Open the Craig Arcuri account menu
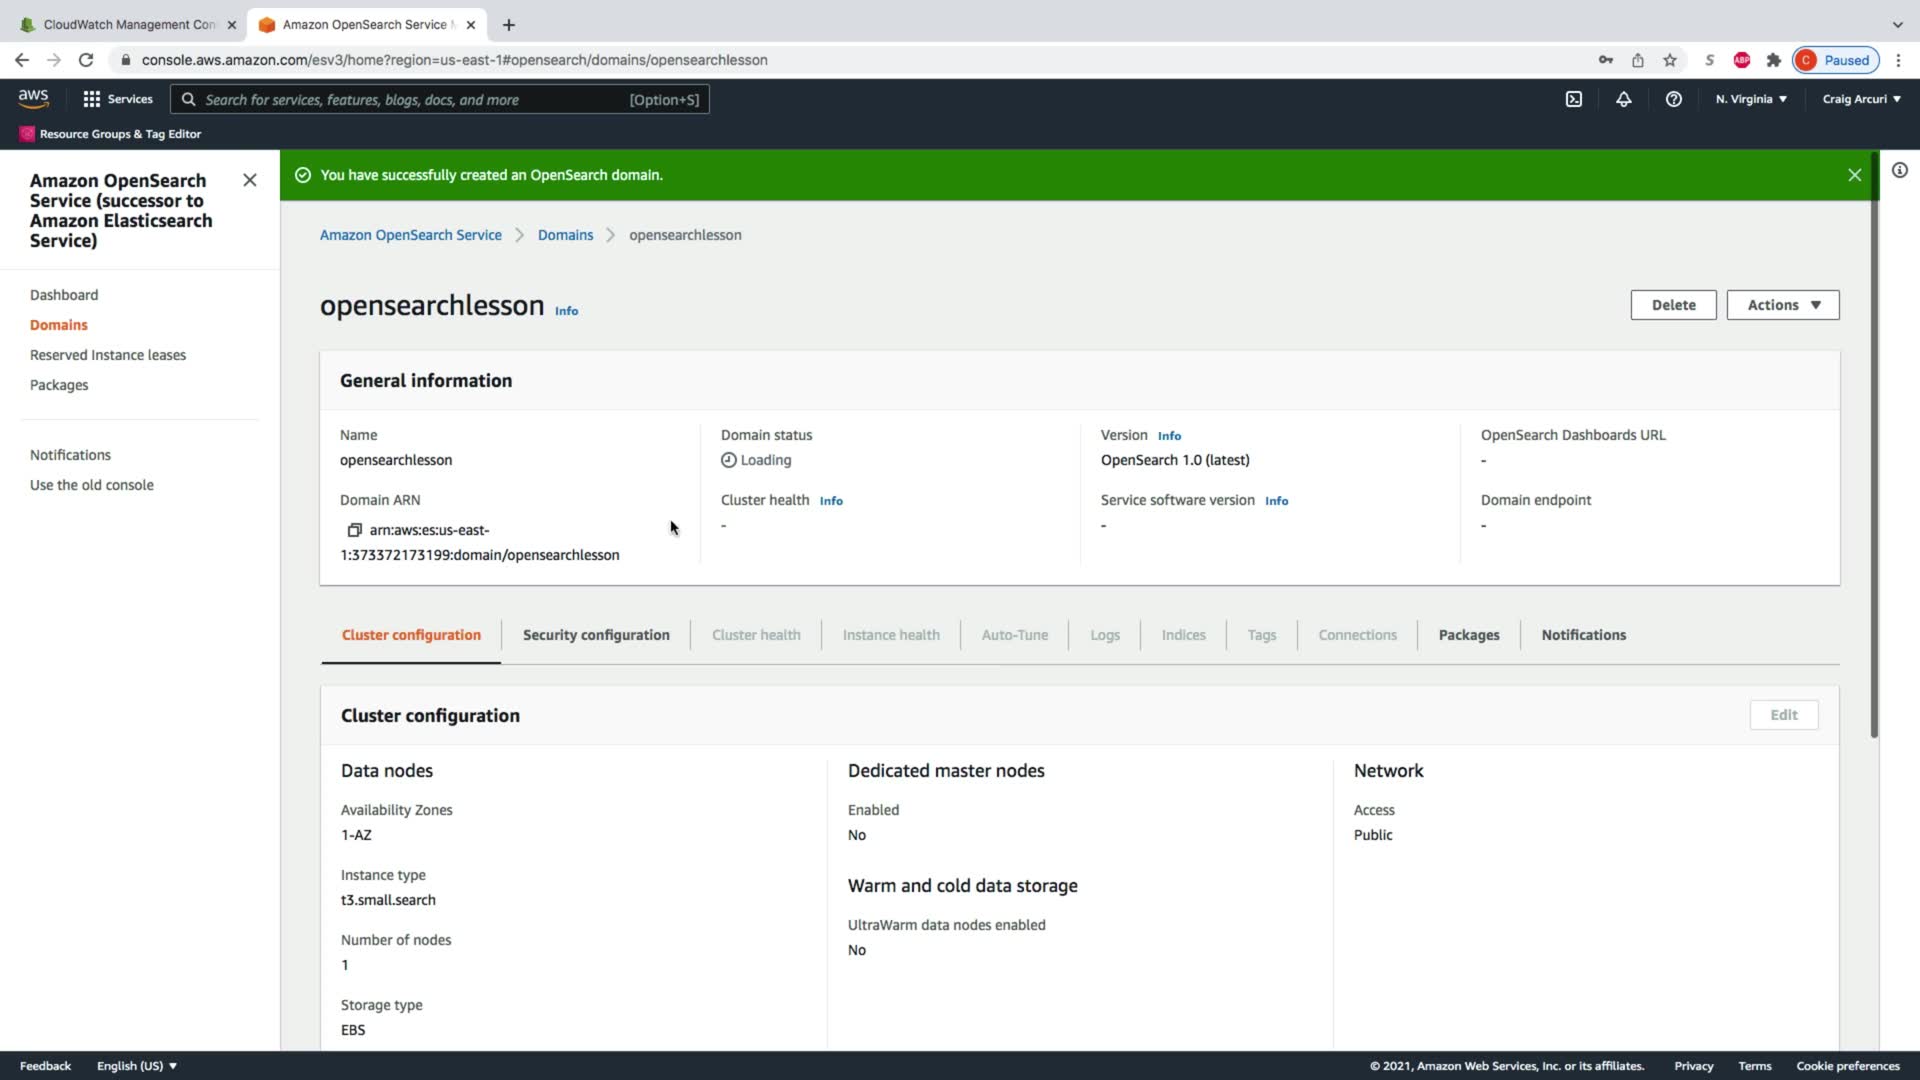1920x1080 pixels. [x=1861, y=99]
